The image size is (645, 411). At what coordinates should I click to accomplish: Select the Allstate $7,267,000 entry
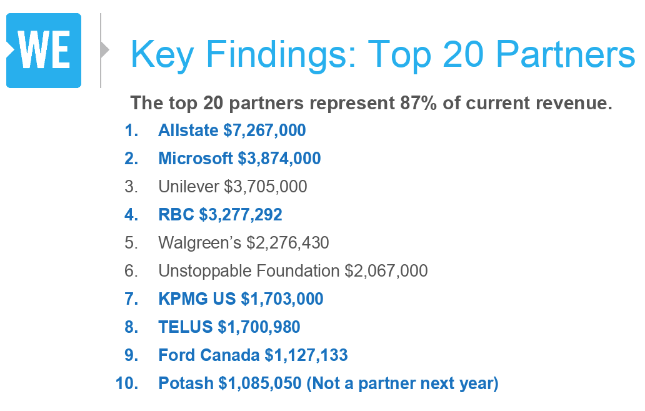tap(232, 130)
